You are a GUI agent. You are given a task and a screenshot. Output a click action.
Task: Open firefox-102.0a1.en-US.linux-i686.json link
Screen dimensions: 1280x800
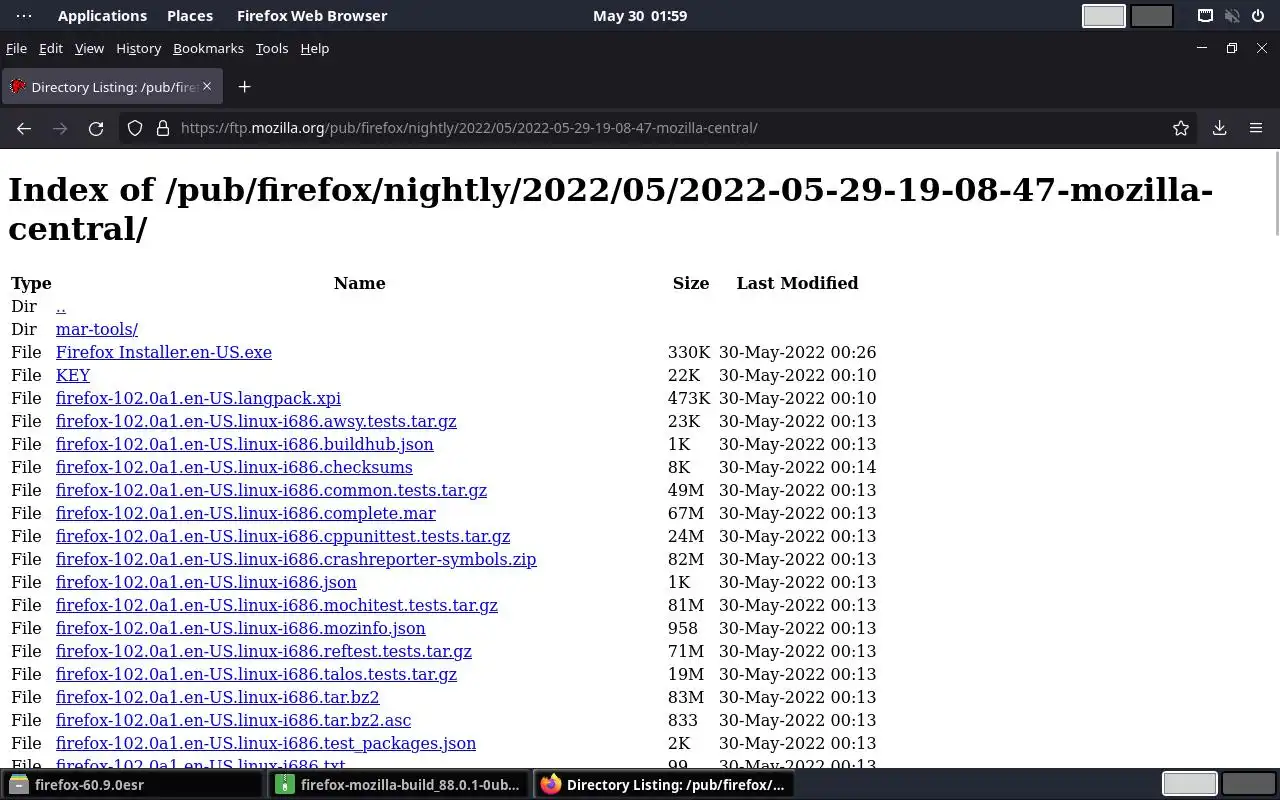[x=206, y=582]
